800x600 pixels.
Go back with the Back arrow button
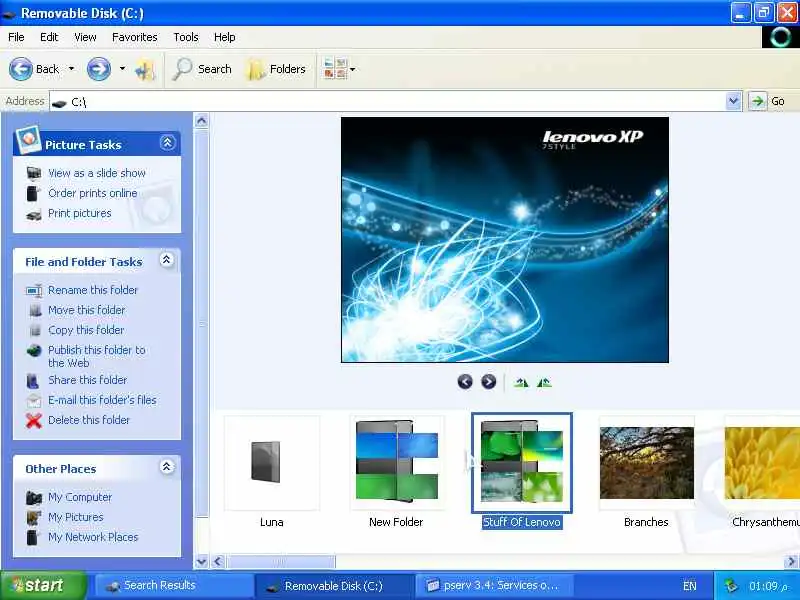pyautogui.click(x=34, y=69)
